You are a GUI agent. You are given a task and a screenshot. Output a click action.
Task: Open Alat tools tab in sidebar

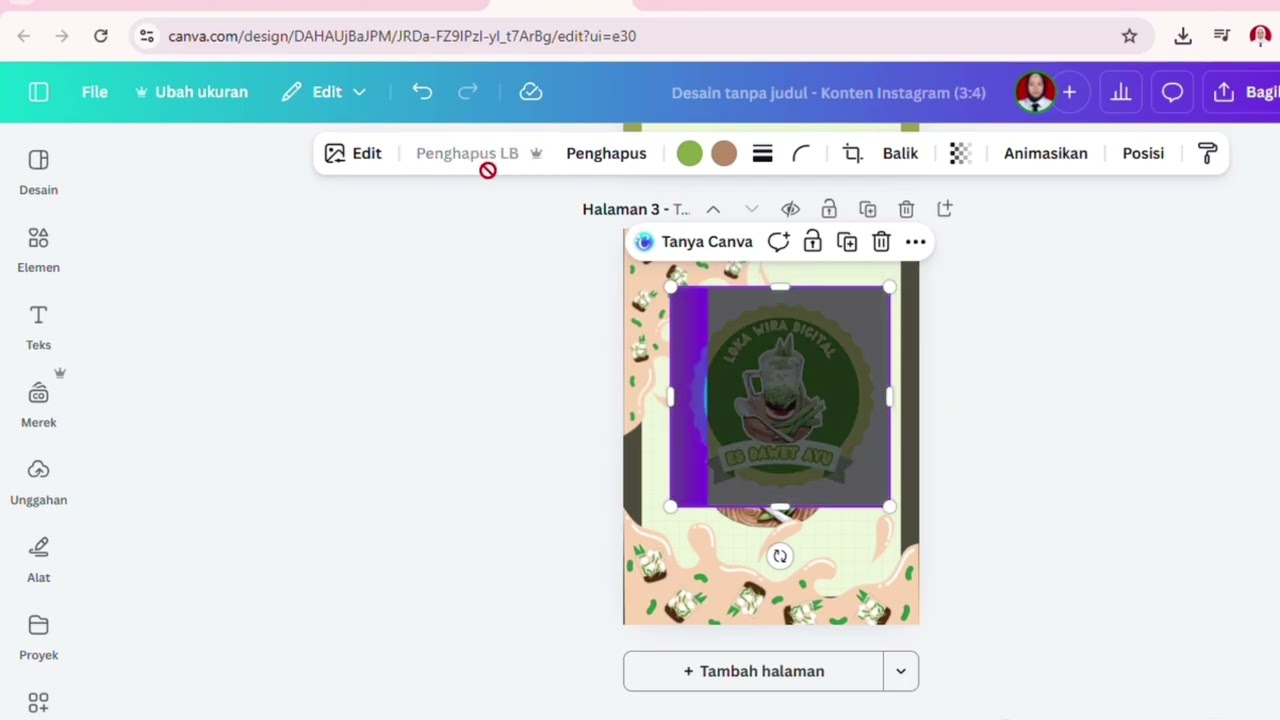(x=39, y=560)
